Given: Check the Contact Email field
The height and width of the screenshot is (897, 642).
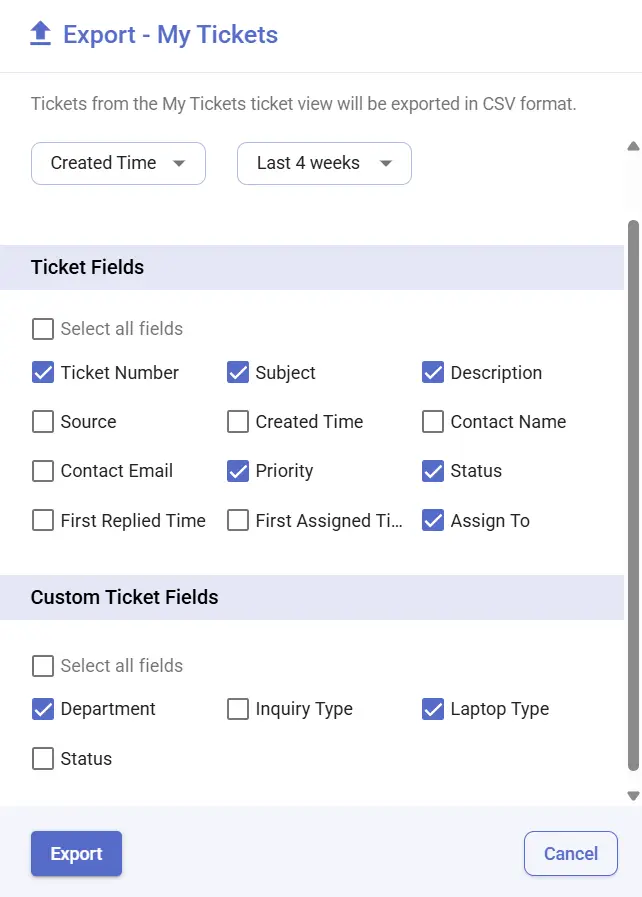Looking at the screenshot, I should tap(43, 470).
